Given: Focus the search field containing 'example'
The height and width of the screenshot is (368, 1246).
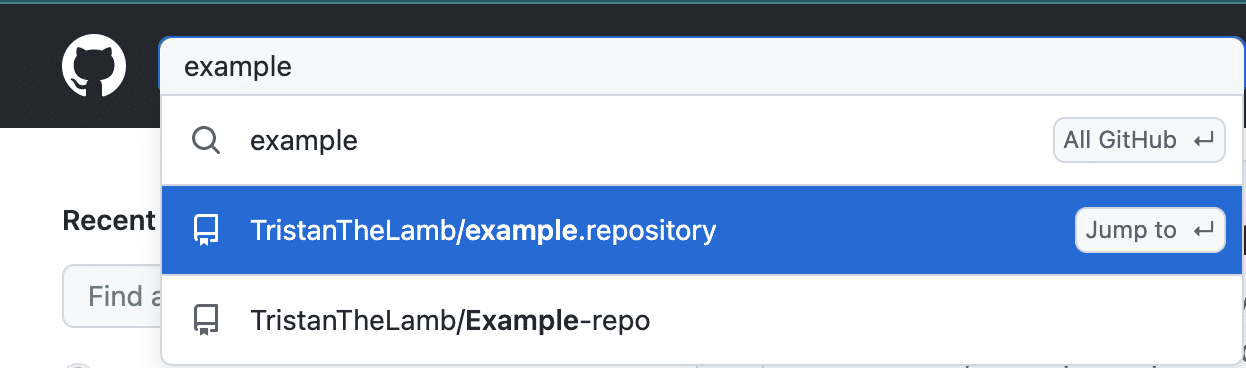Looking at the screenshot, I should click(702, 67).
